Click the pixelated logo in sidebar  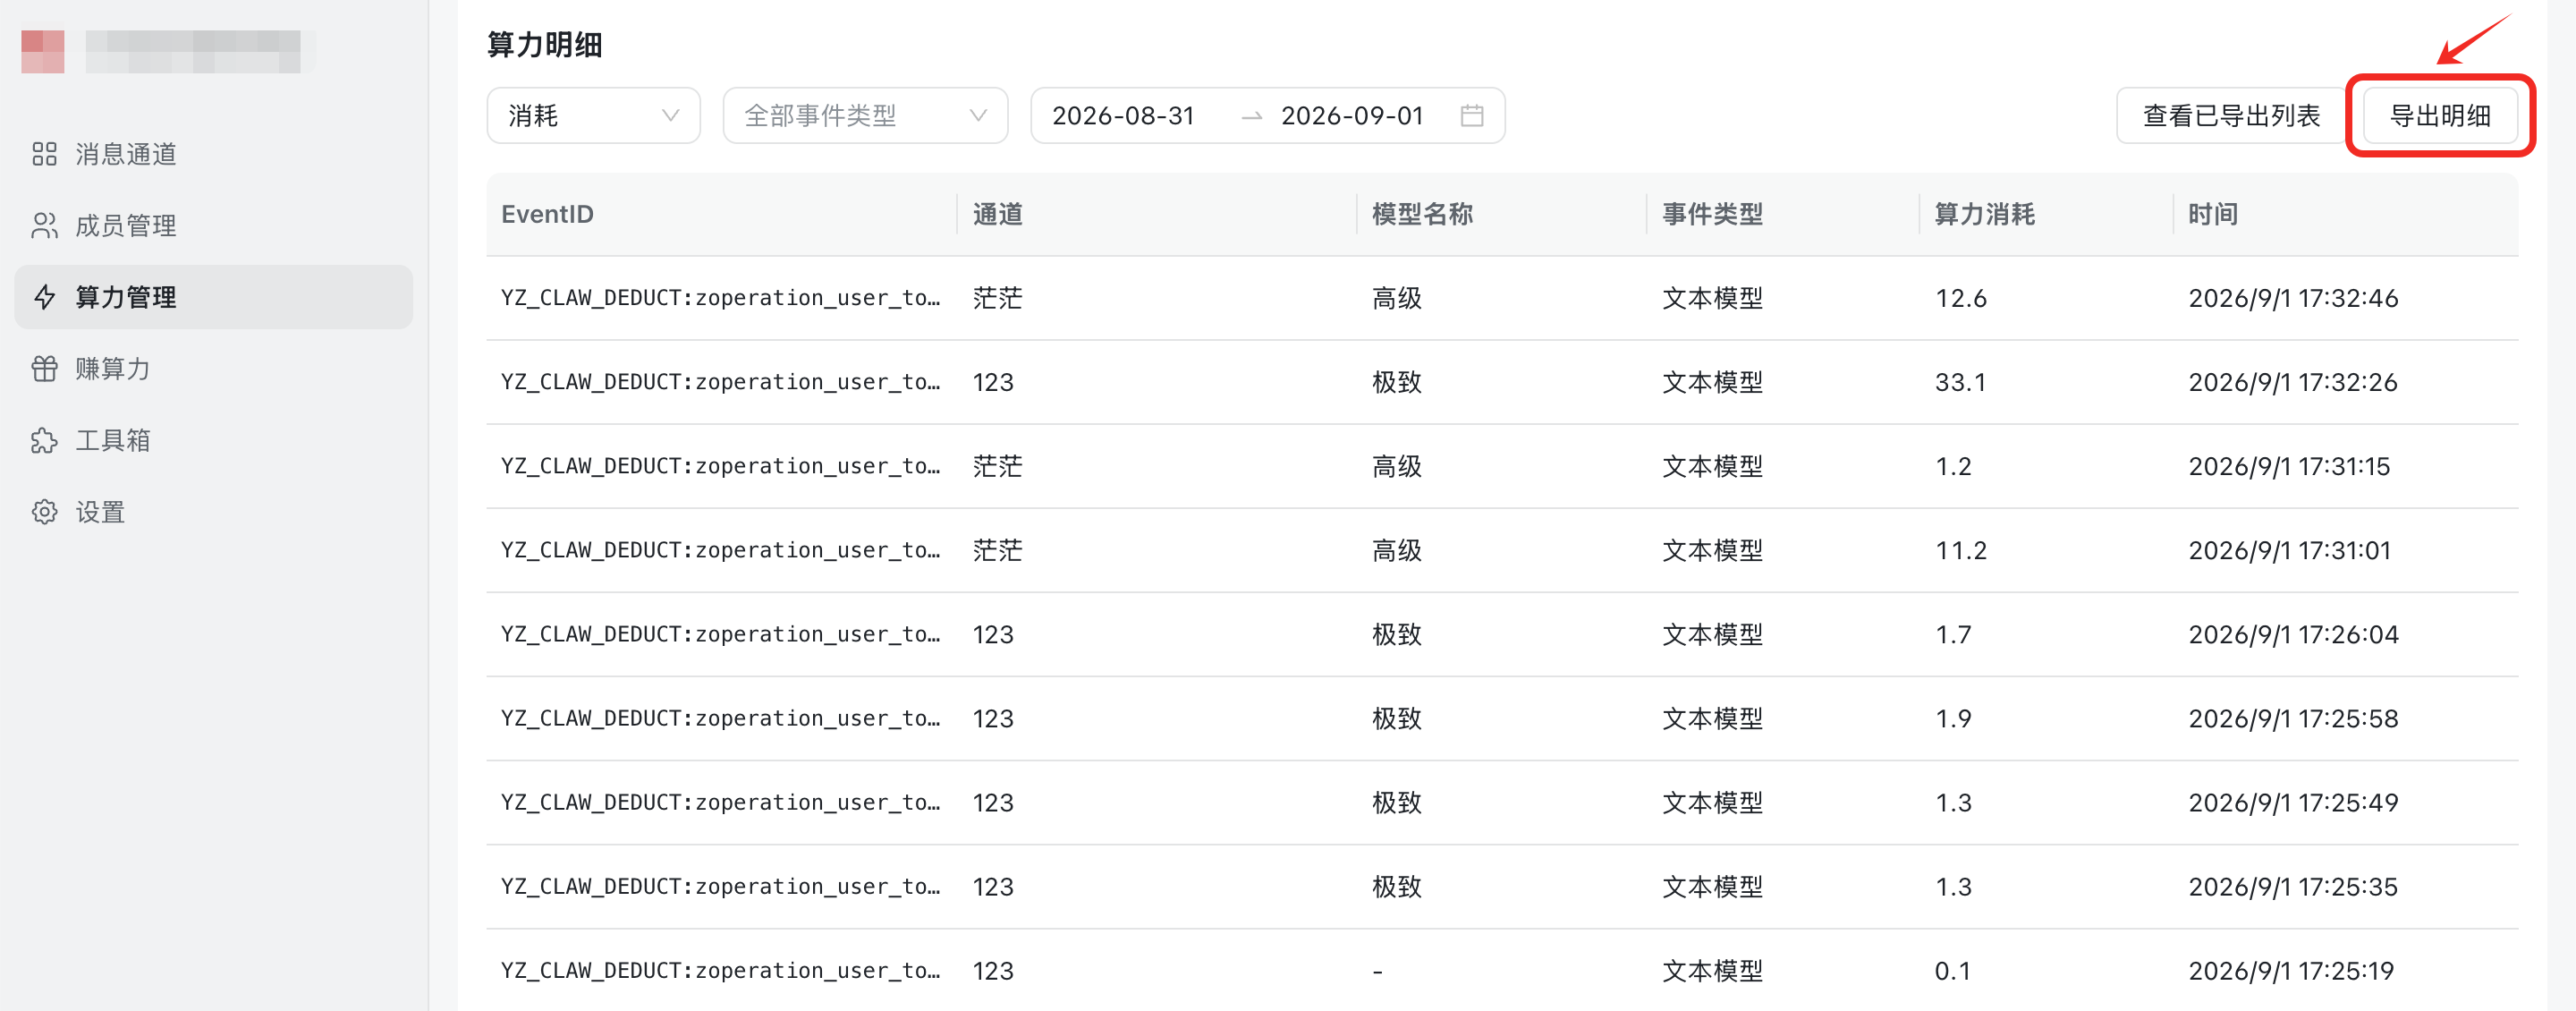pos(42,51)
